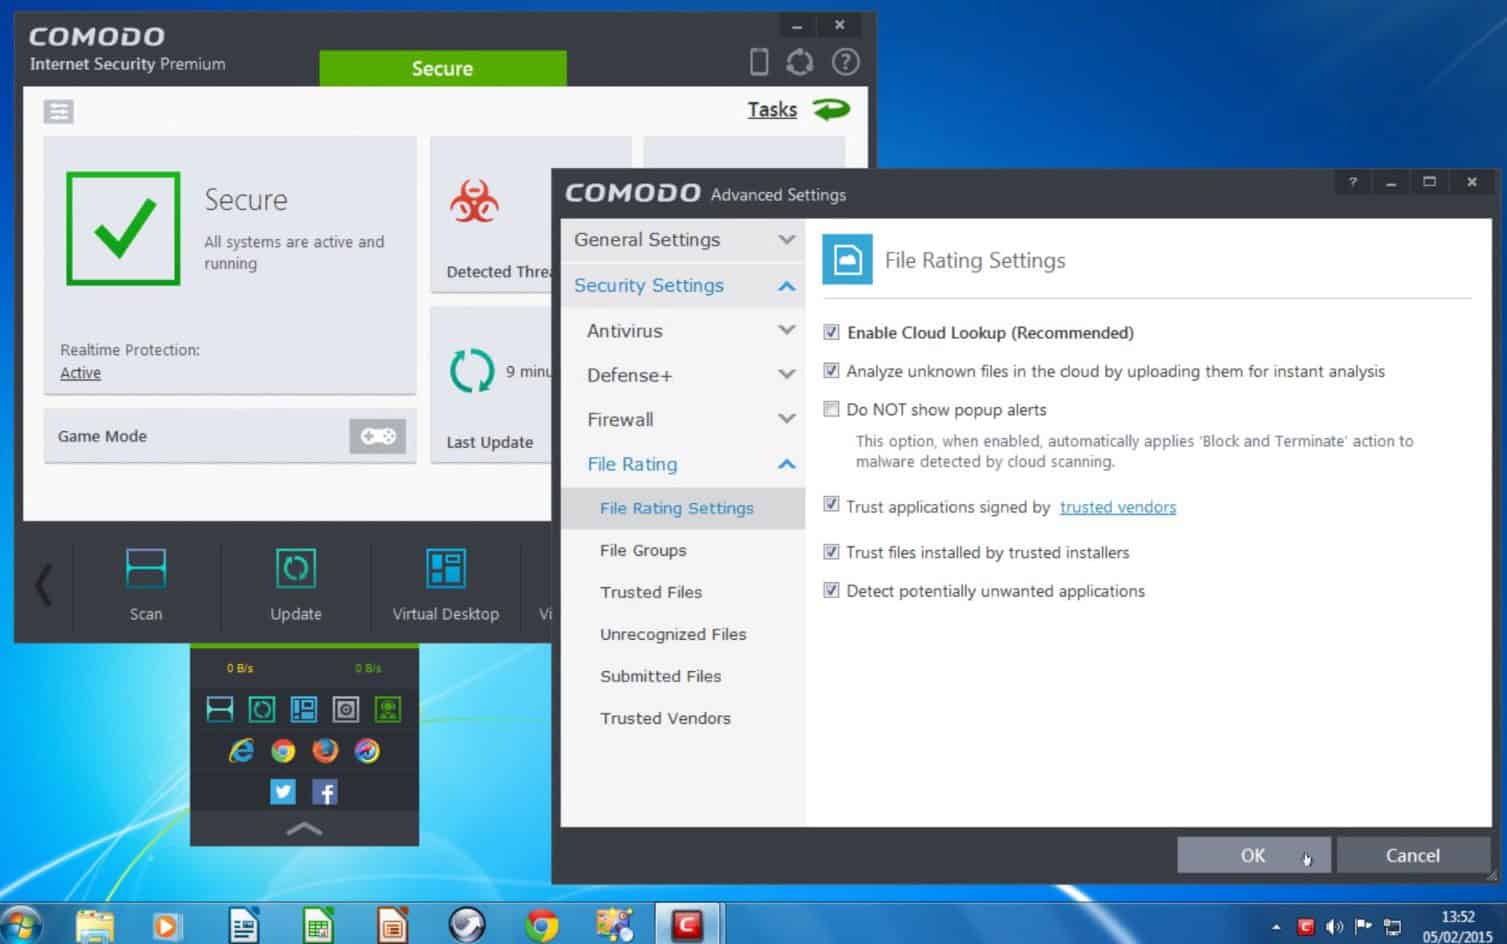Click the volume icon in system tray
This screenshot has width=1507, height=944.
(1334, 927)
